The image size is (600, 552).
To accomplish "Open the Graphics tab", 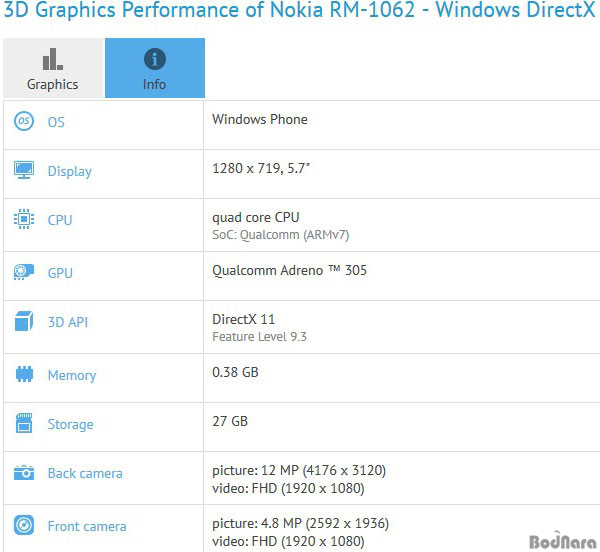I will pos(54,68).
